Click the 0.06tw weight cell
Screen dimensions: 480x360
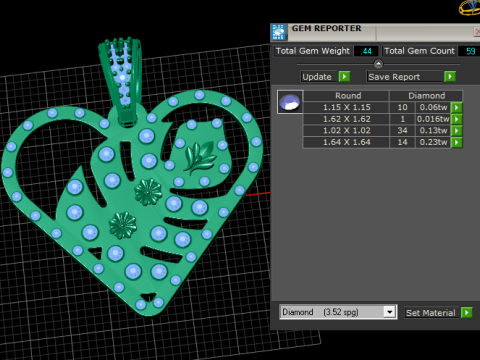(433, 107)
